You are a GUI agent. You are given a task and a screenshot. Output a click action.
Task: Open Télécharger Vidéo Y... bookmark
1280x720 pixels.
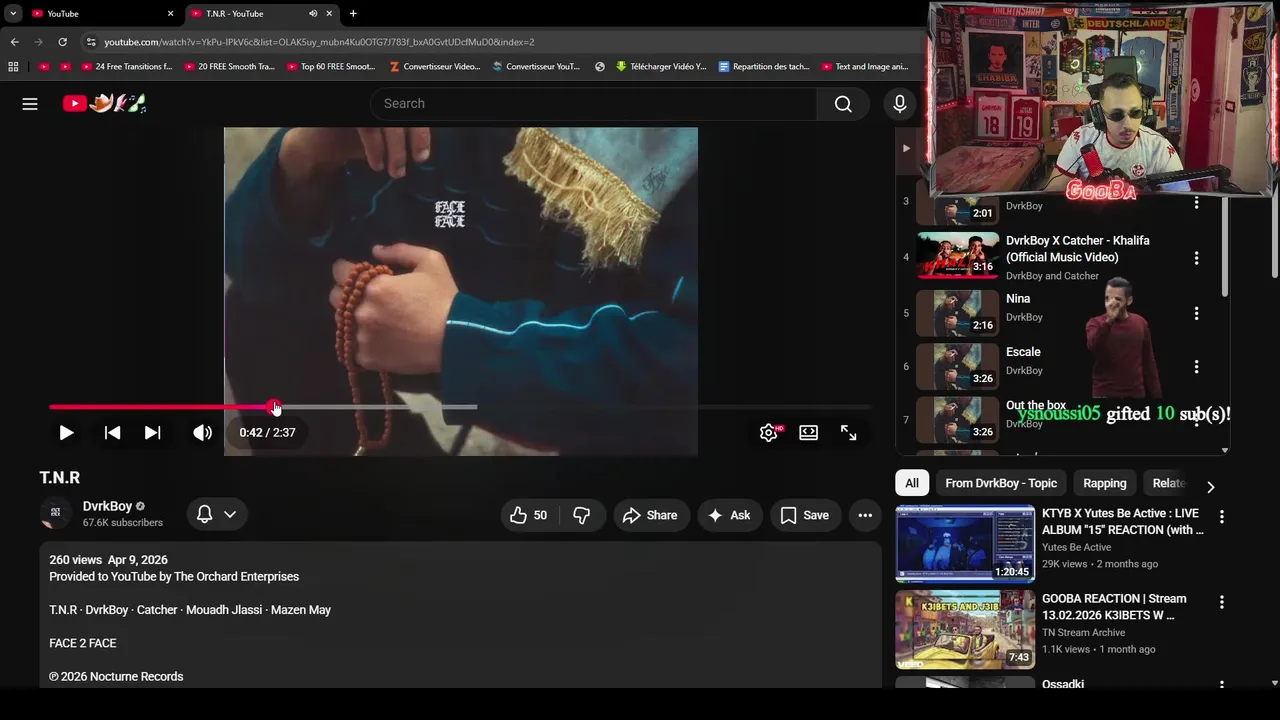pos(661,67)
